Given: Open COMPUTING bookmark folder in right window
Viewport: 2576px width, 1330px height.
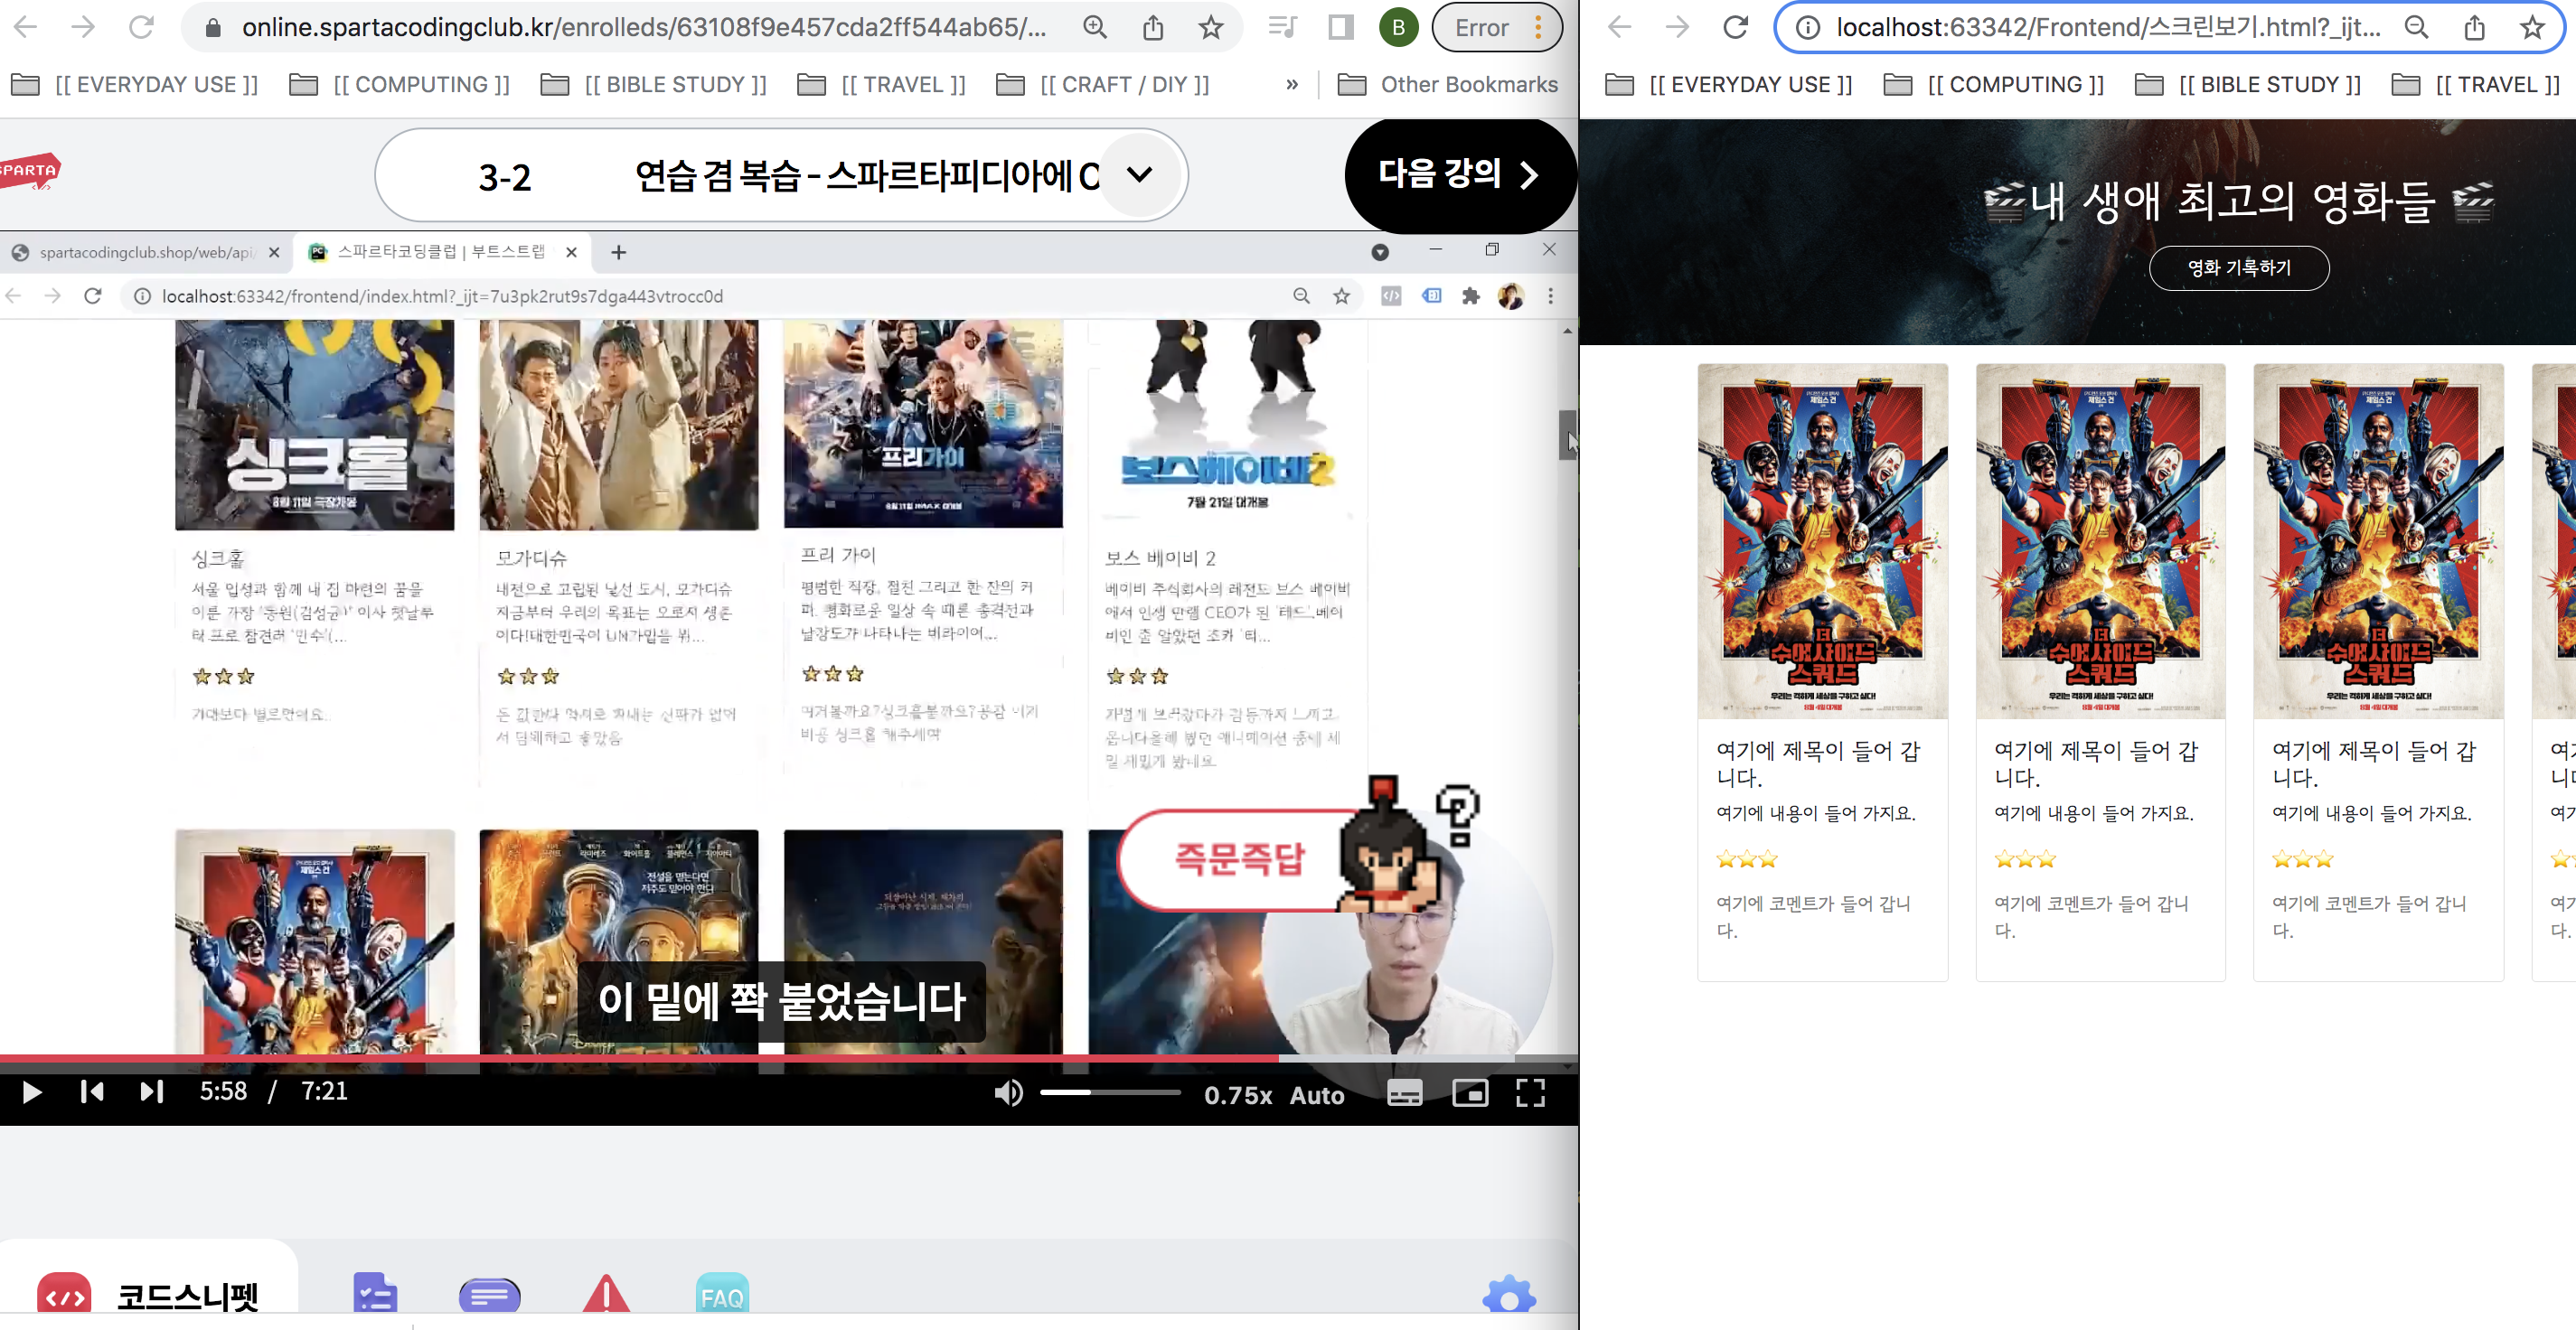Looking at the screenshot, I should 1994,85.
